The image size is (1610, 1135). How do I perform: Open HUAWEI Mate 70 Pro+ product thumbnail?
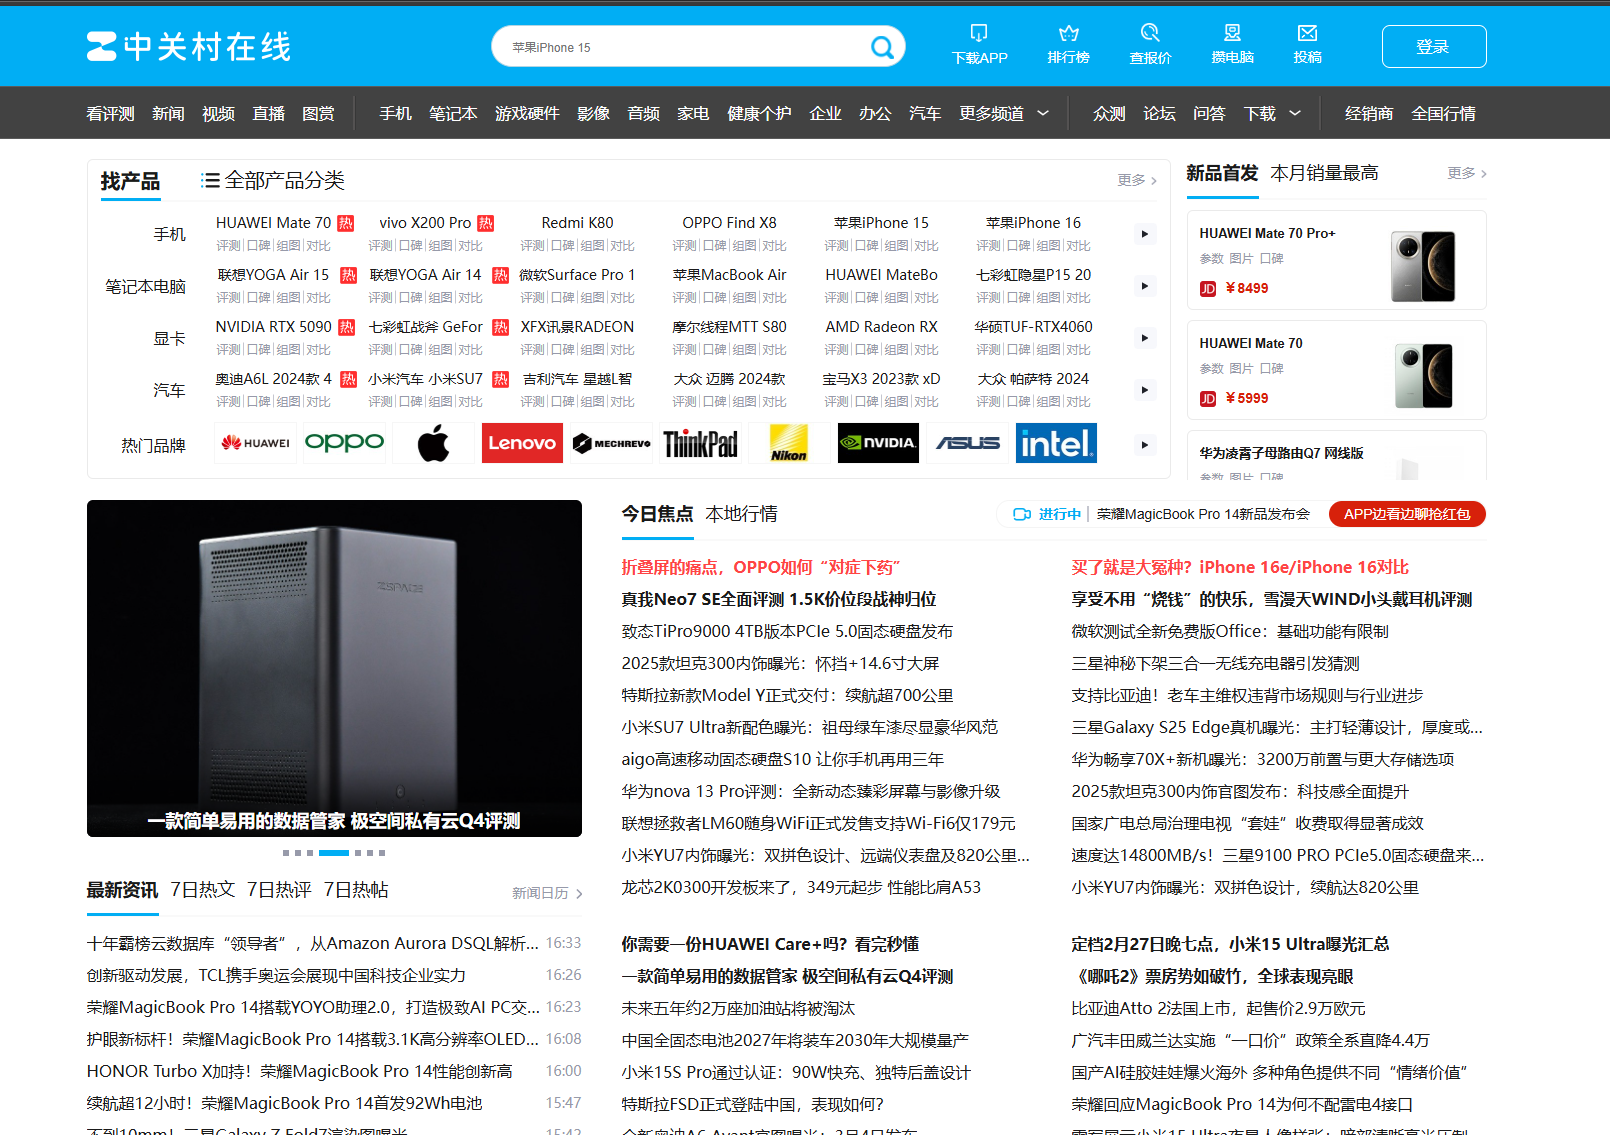point(1423,266)
